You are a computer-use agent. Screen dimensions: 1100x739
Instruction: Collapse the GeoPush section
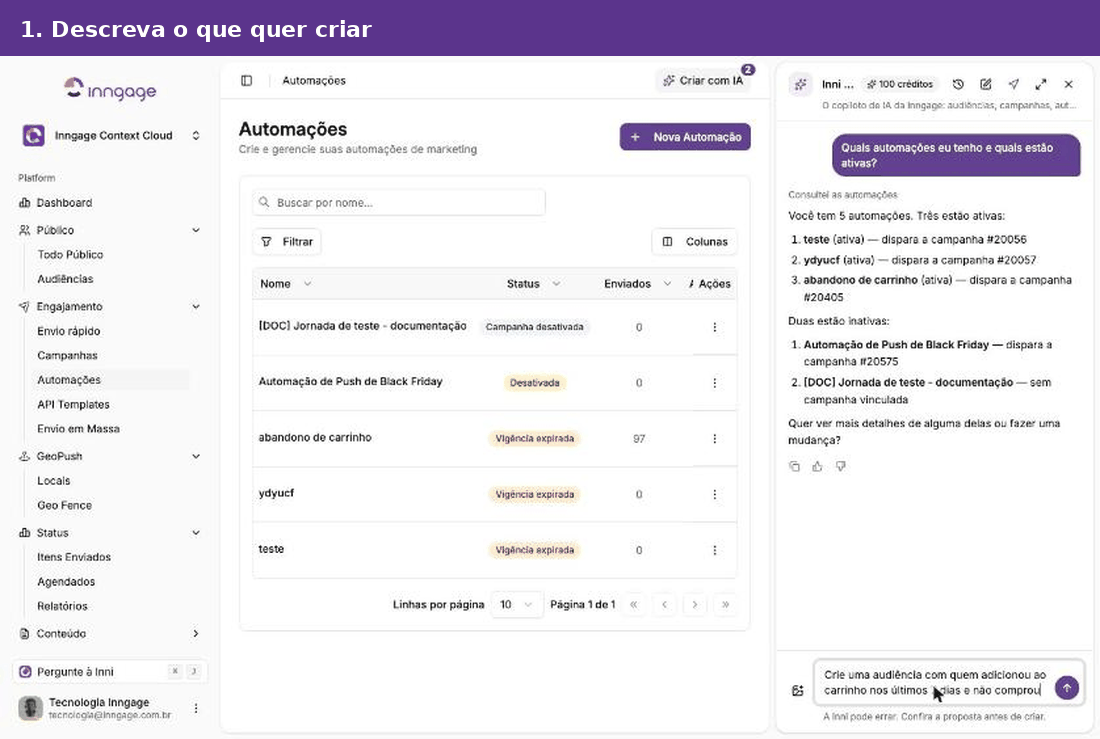pyautogui.click(x=196, y=456)
